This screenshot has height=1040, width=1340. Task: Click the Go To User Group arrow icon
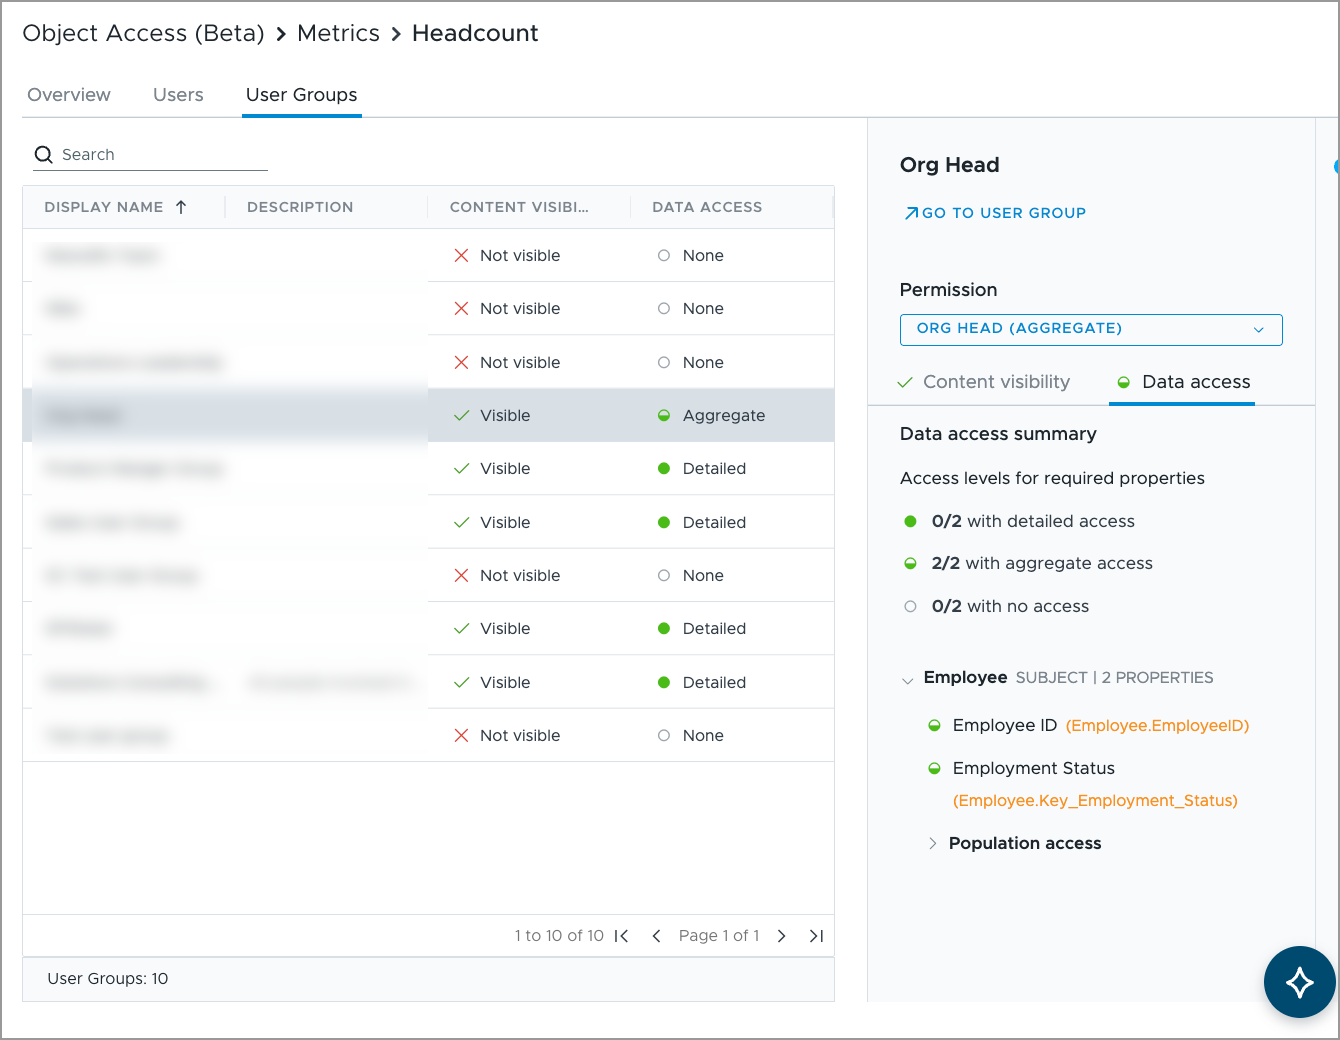point(911,213)
